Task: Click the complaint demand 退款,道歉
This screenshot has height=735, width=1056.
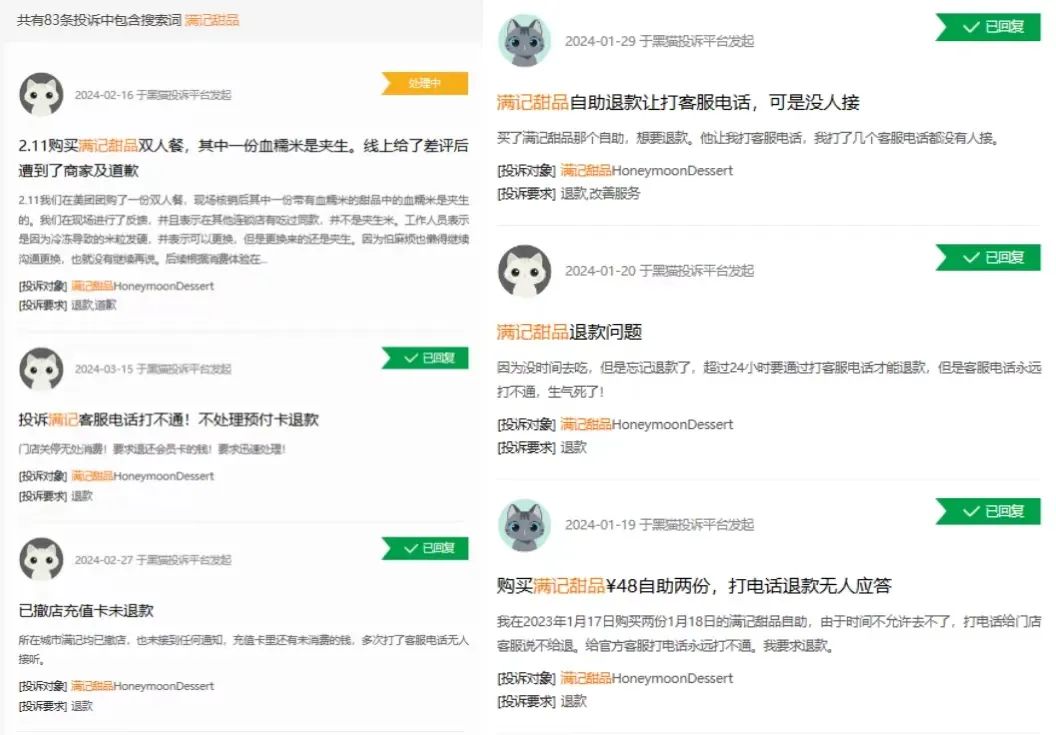Action: tap(94, 305)
